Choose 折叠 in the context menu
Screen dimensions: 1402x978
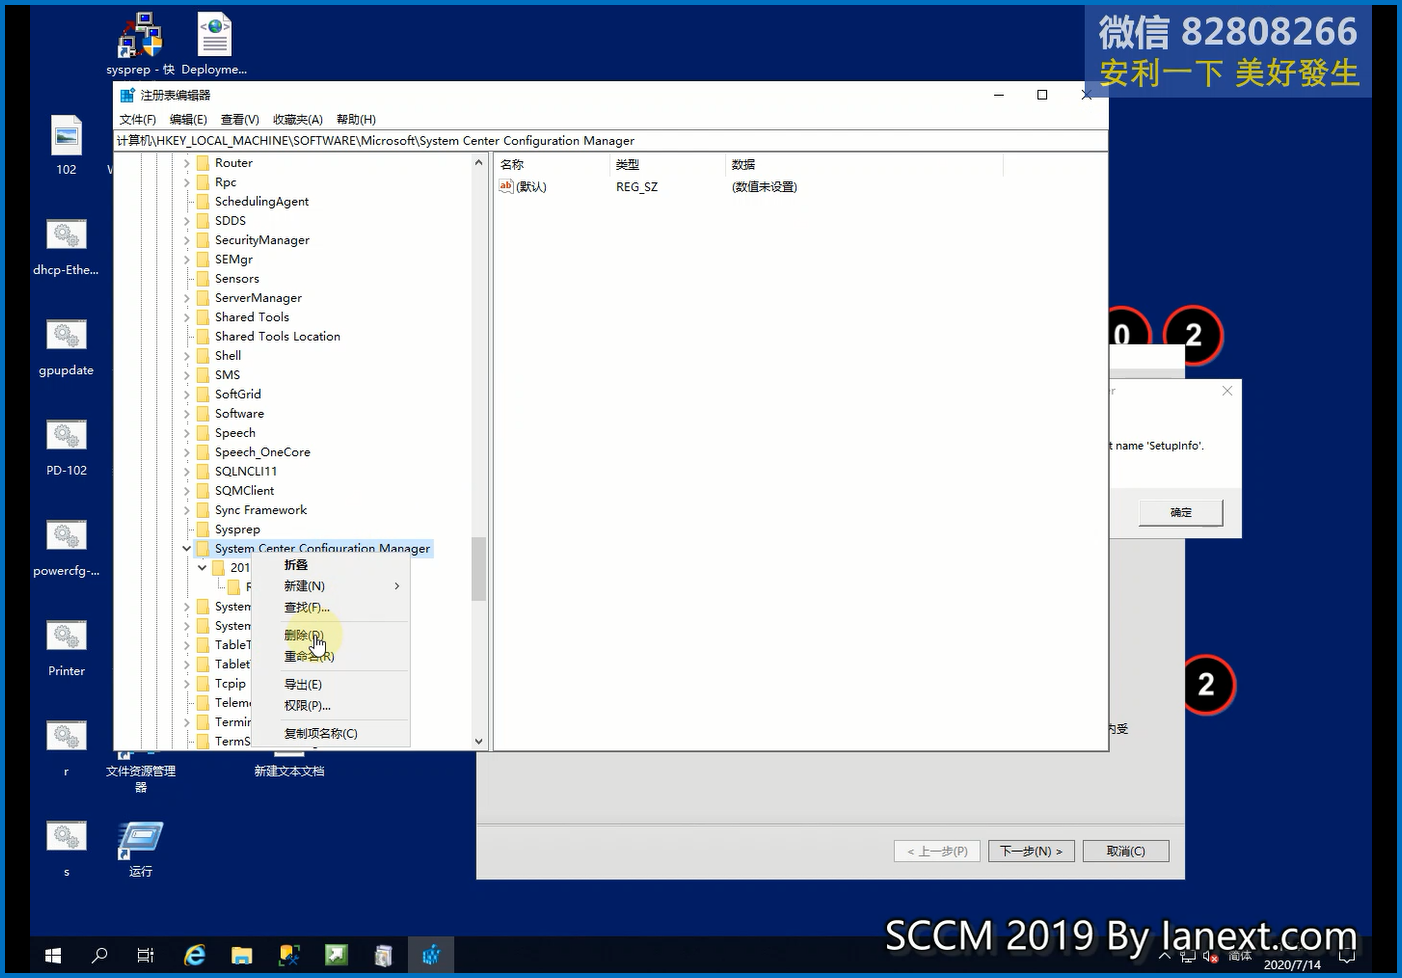[x=330, y=565]
